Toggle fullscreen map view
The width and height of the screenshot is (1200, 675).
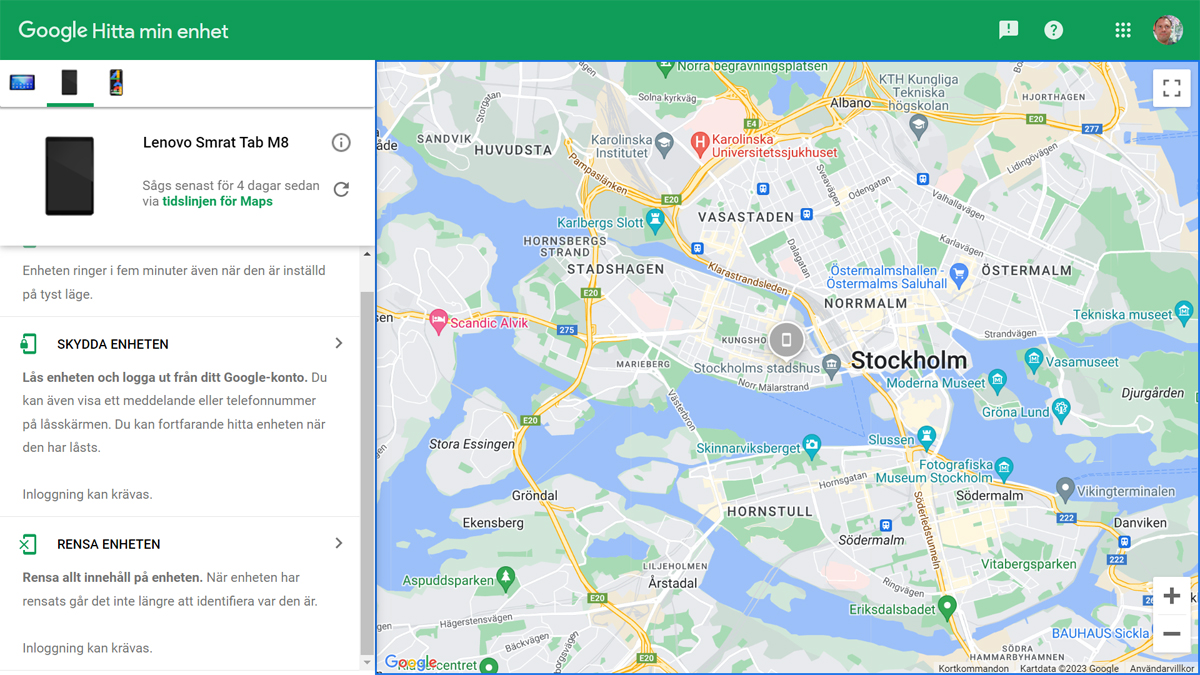(x=1171, y=88)
